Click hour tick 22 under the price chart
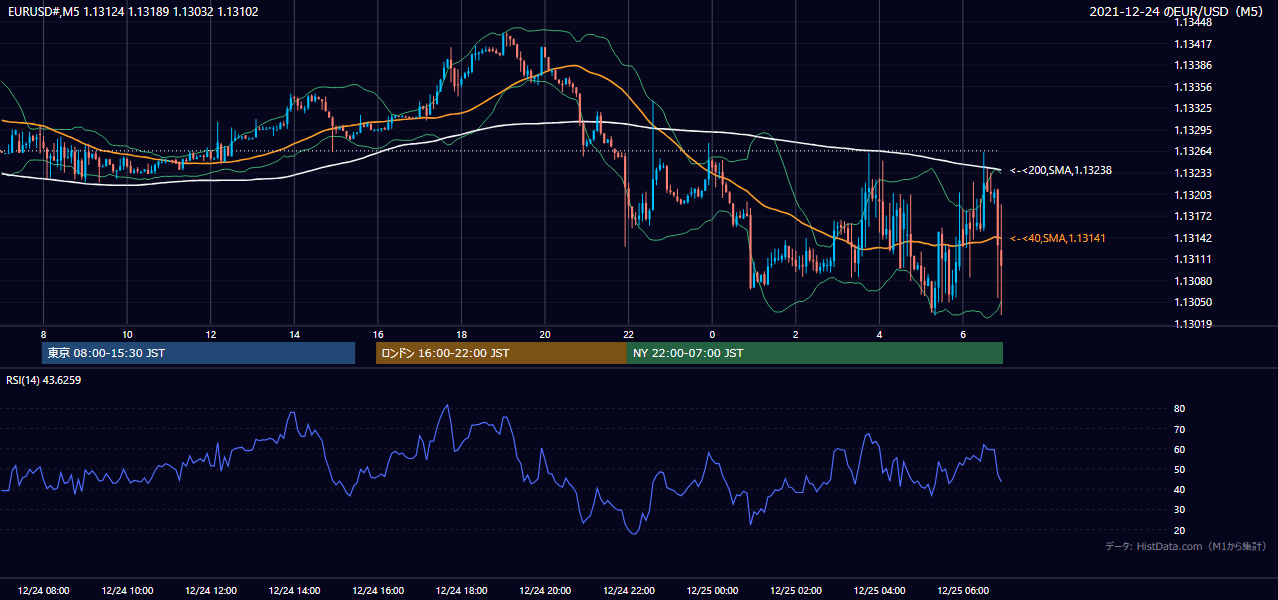Image resolution: width=1278 pixels, height=600 pixels. (628, 334)
